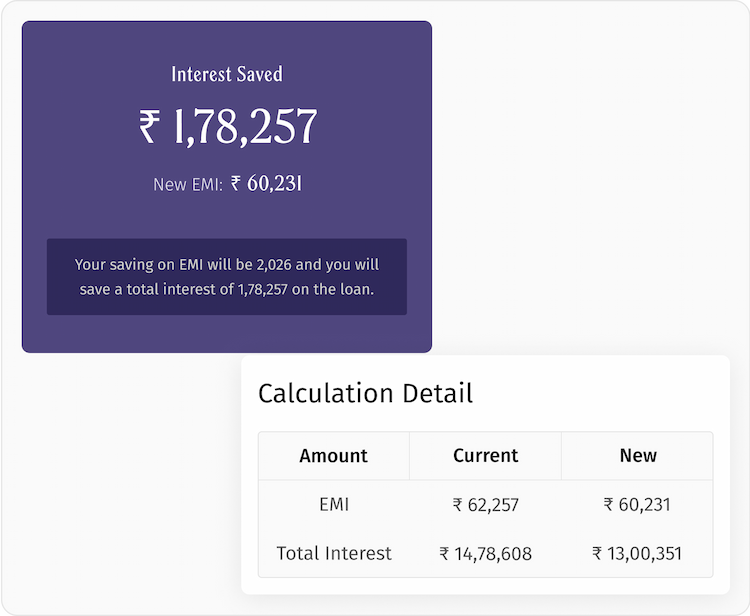
Task: Click the Amount column header
Action: [334, 456]
